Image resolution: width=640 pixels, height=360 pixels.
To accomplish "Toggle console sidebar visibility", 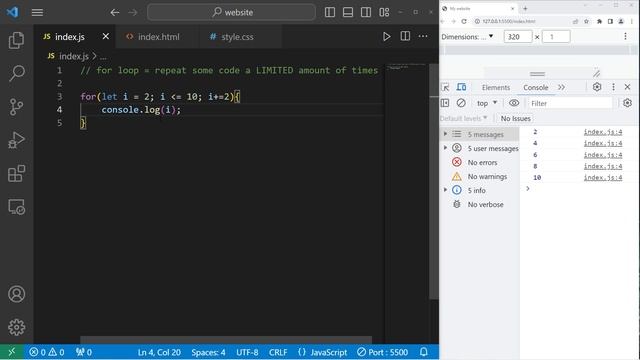I will tap(445, 103).
